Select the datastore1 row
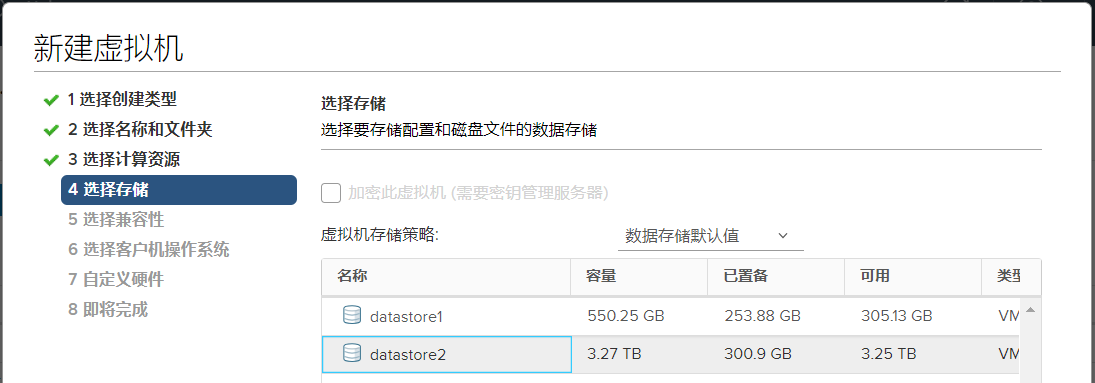 [673, 316]
